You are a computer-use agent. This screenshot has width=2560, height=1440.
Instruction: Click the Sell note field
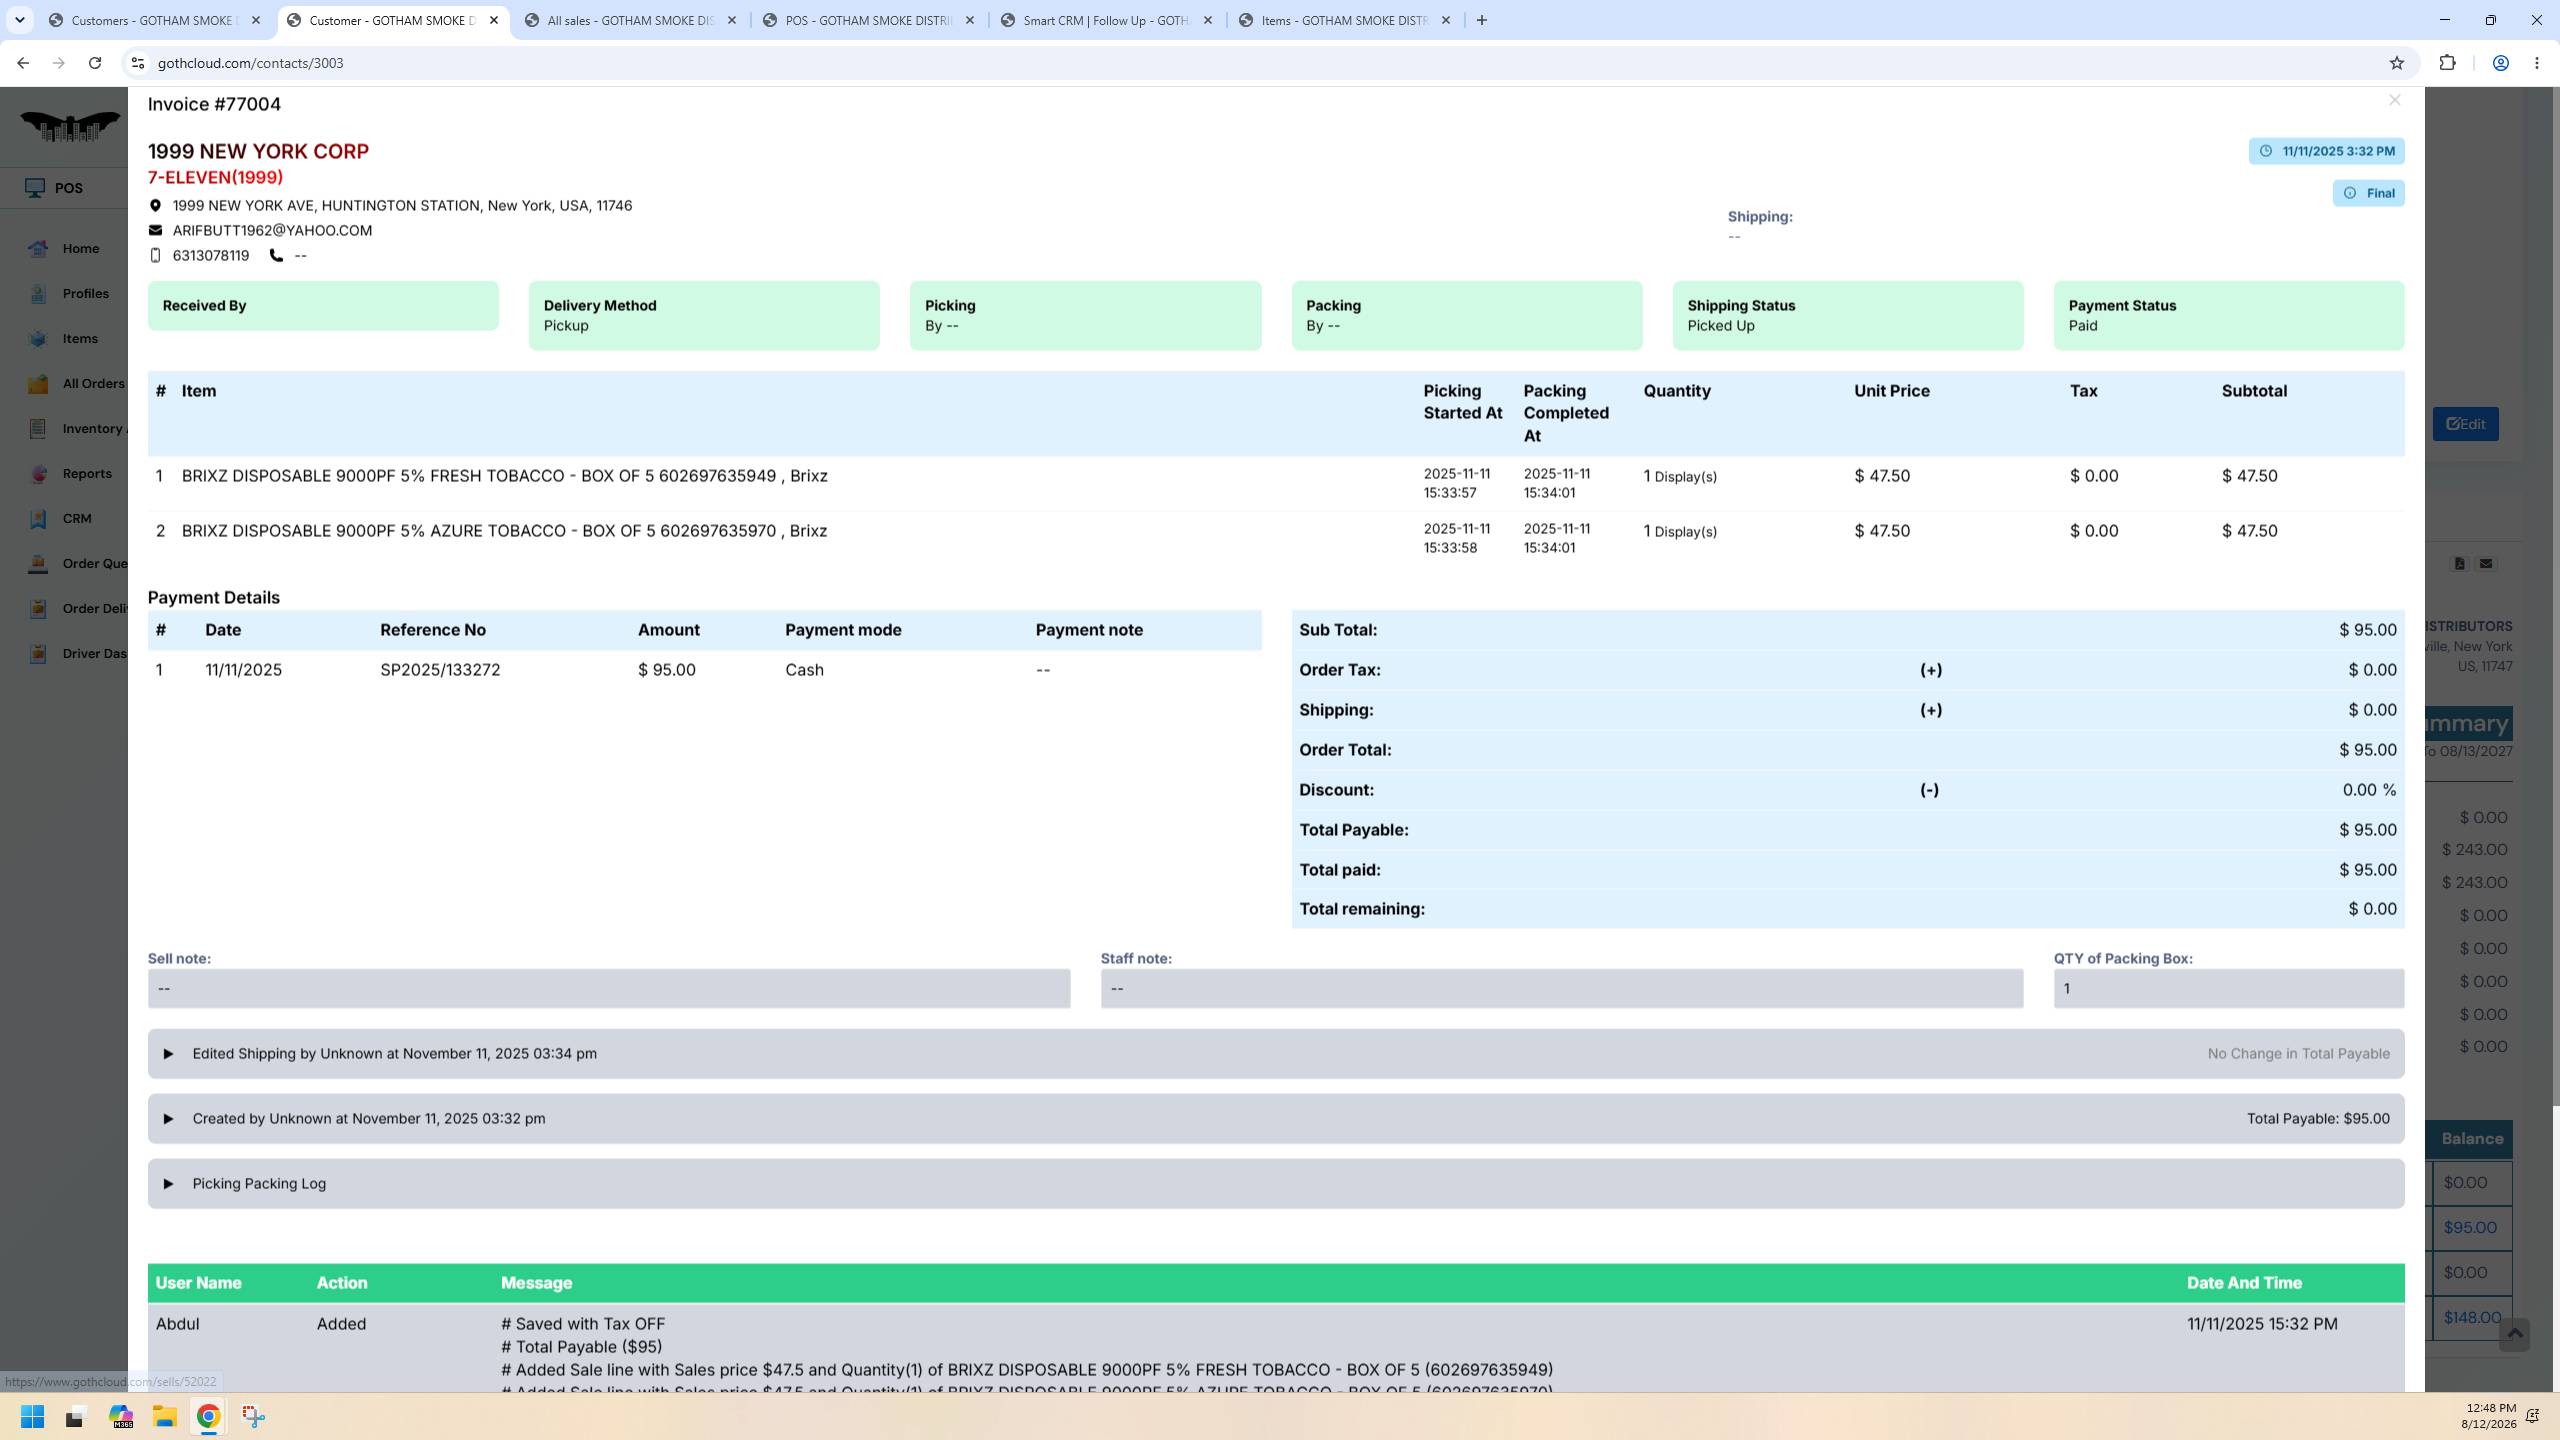click(609, 989)
